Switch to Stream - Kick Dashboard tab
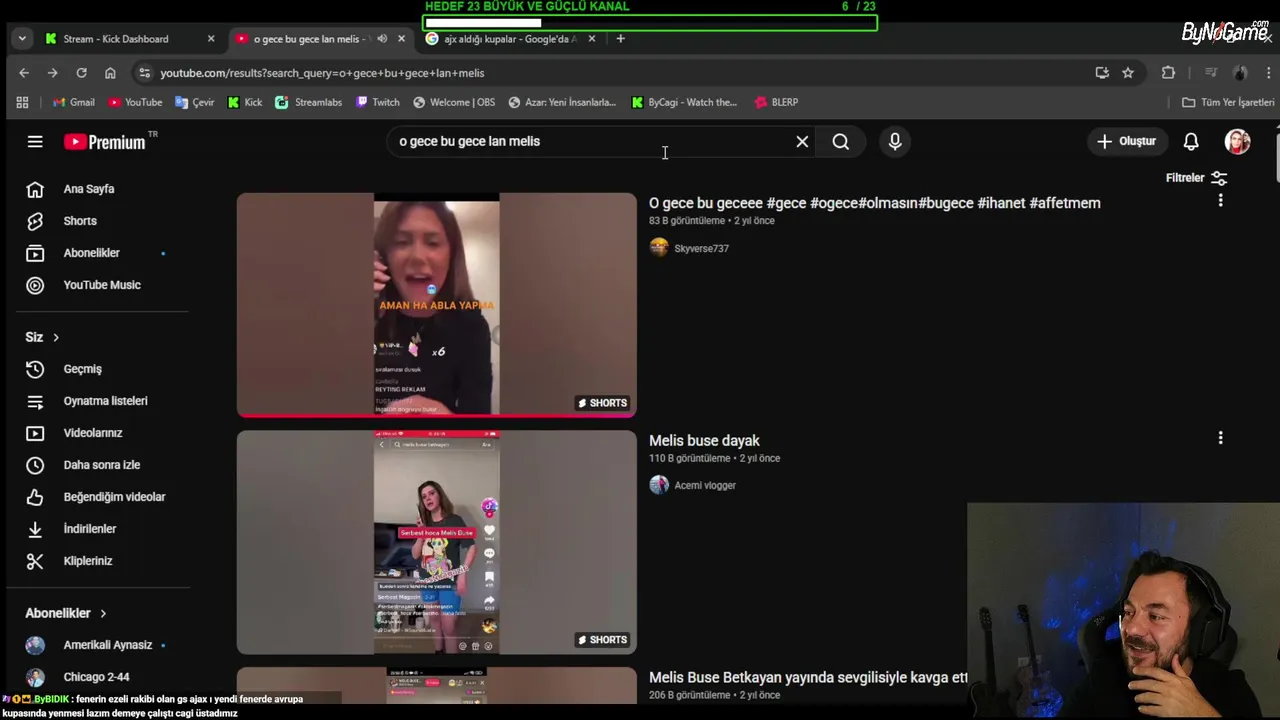This screenshot has height=720, width=1280. click(128, 39)
